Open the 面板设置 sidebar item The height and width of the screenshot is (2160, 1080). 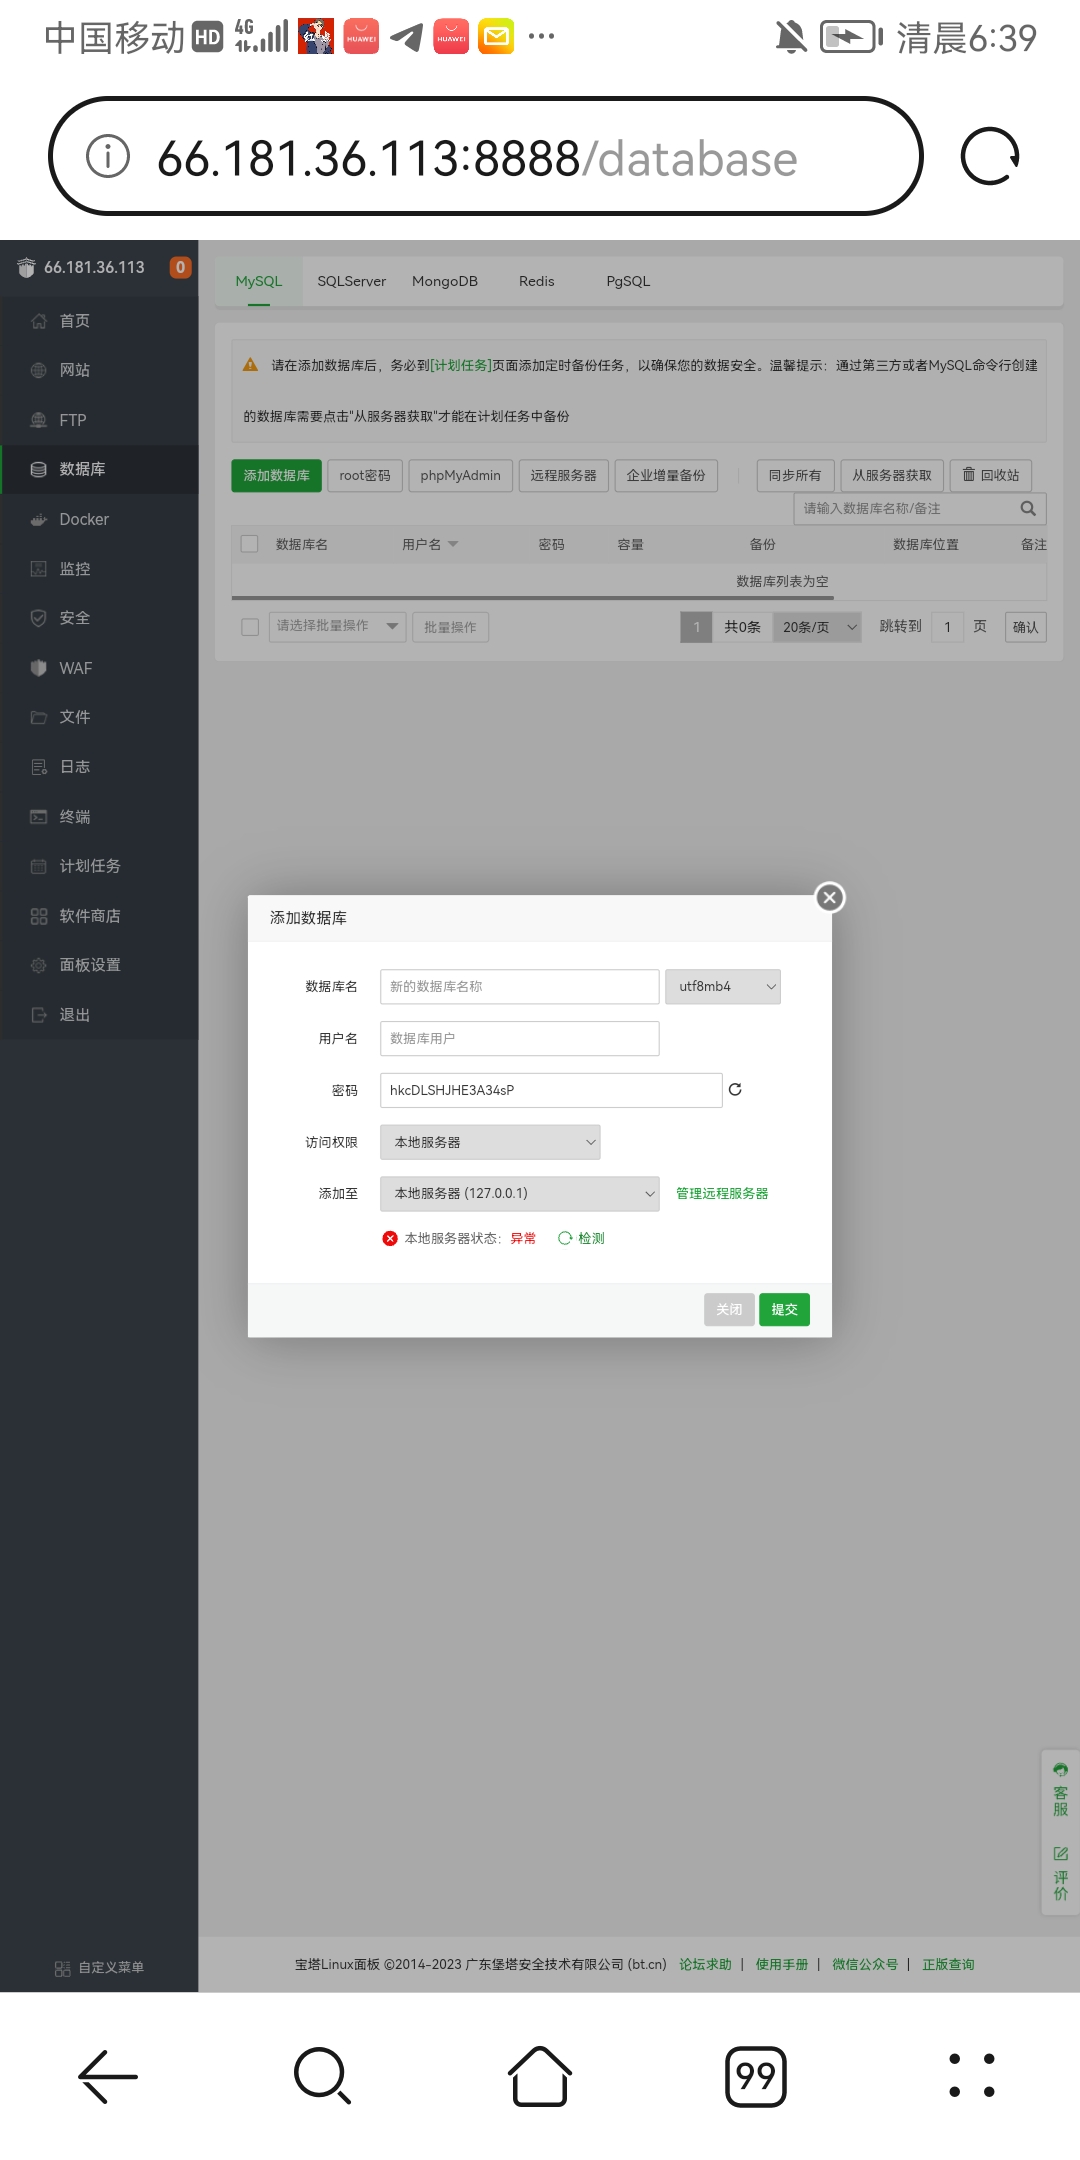99,965
